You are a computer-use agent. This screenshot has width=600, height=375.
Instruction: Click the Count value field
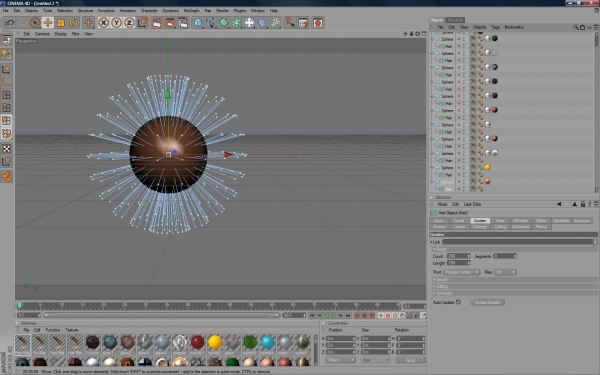[x=458, y=256]
